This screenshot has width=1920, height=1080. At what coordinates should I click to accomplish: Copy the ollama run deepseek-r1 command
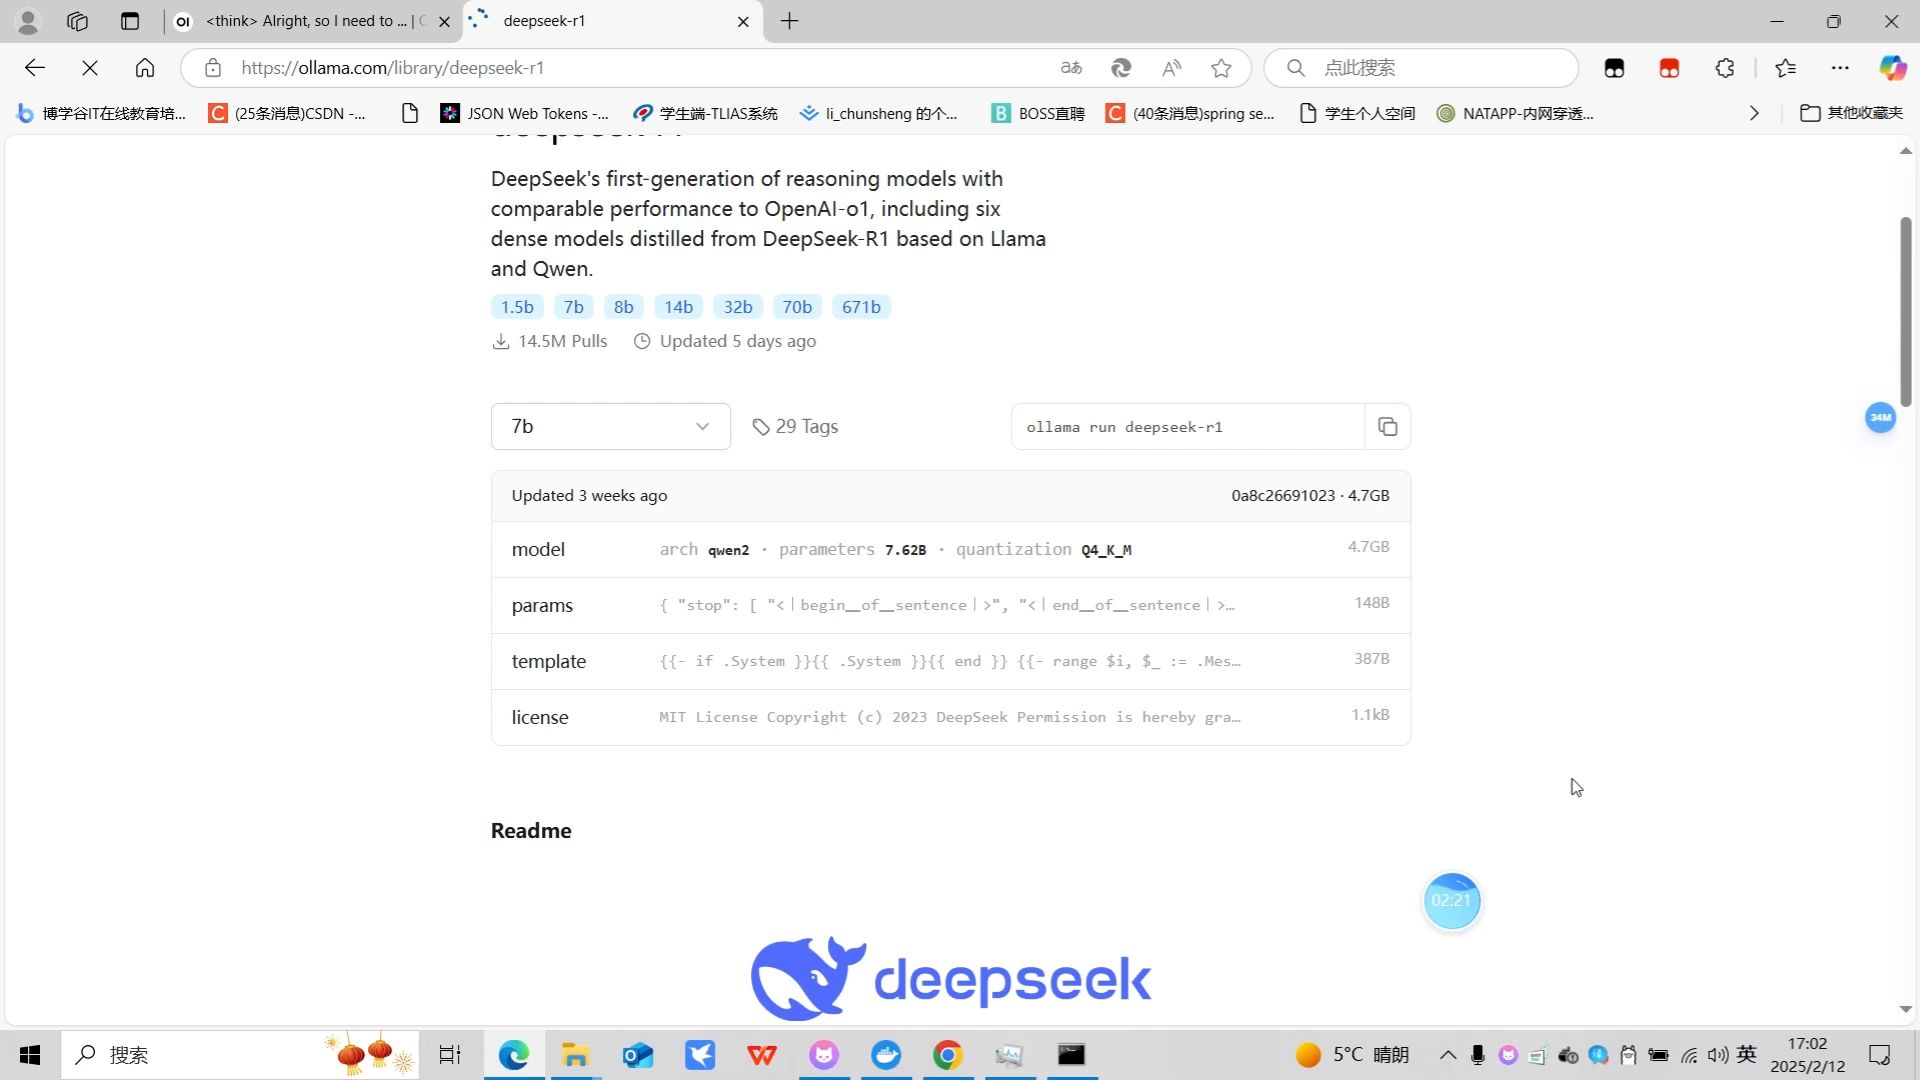tap(1388, 426)
